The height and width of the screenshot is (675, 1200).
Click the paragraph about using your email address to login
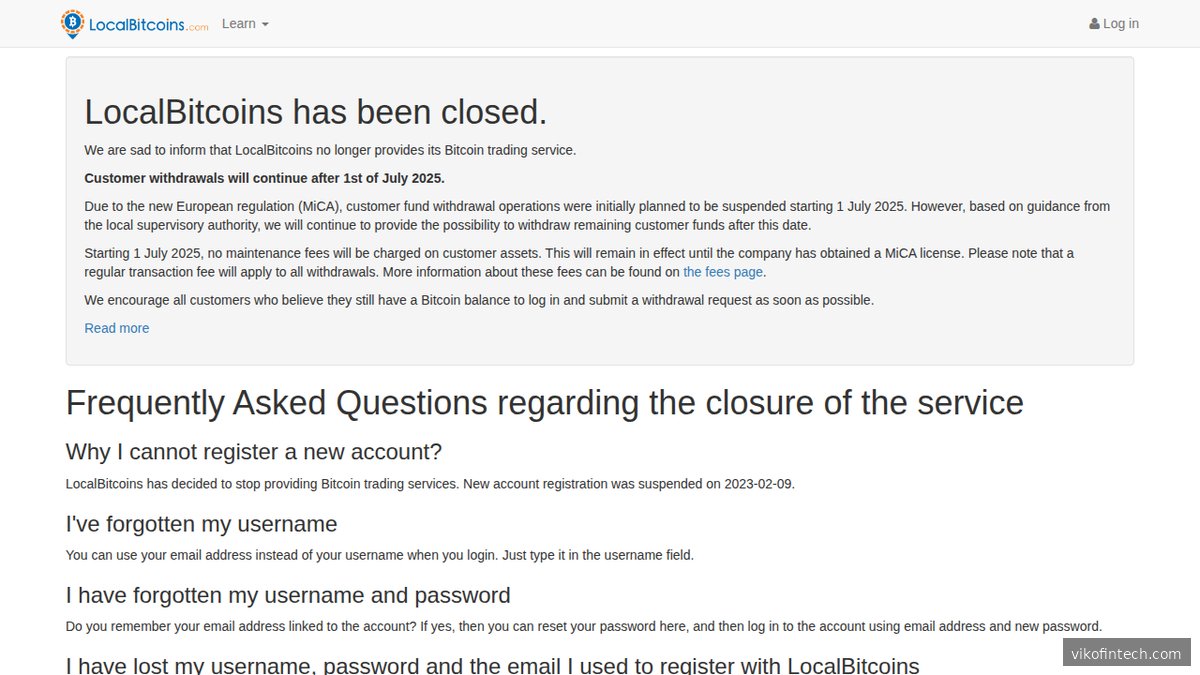click(379, 555)
